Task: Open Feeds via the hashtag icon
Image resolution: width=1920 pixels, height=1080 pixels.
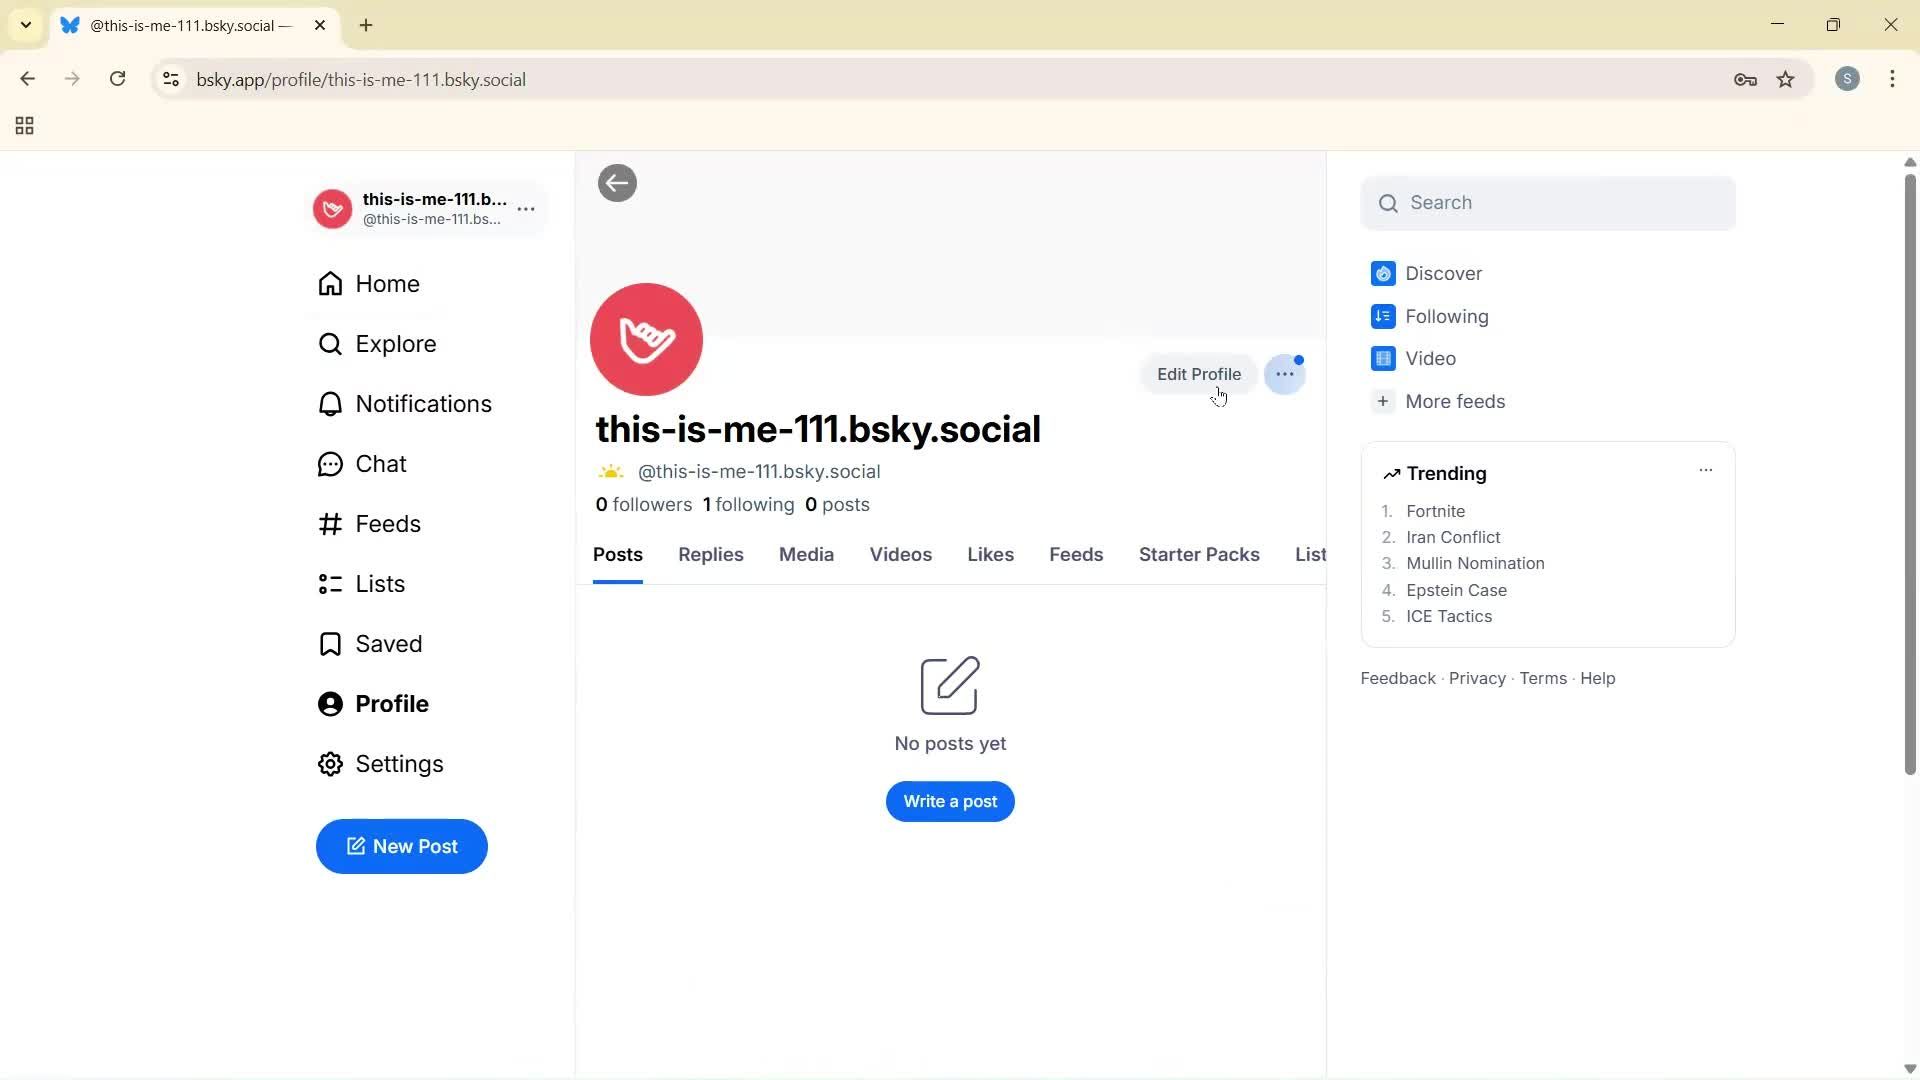Action: coord(330,523)
